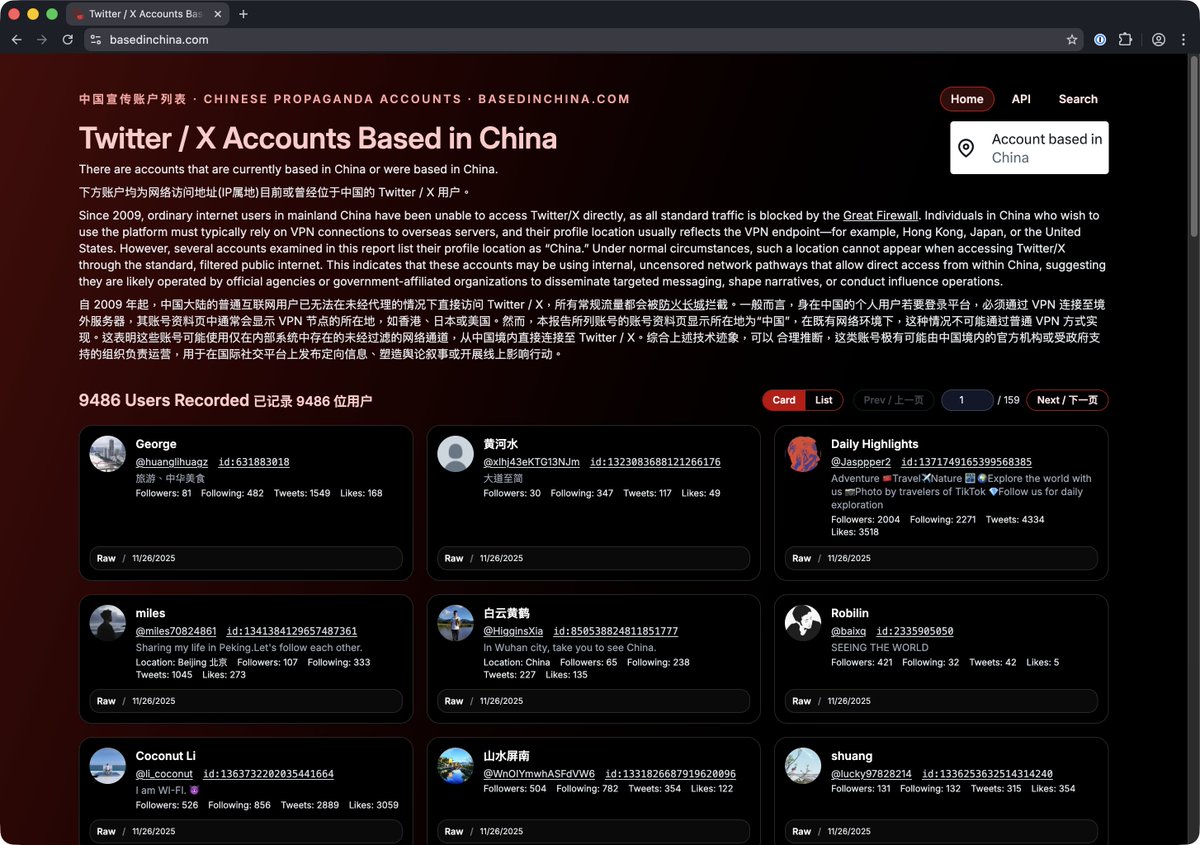This screenshot has height=845, width=1200.
Task: Open George's profile avatar
Action: coord(107,454)
